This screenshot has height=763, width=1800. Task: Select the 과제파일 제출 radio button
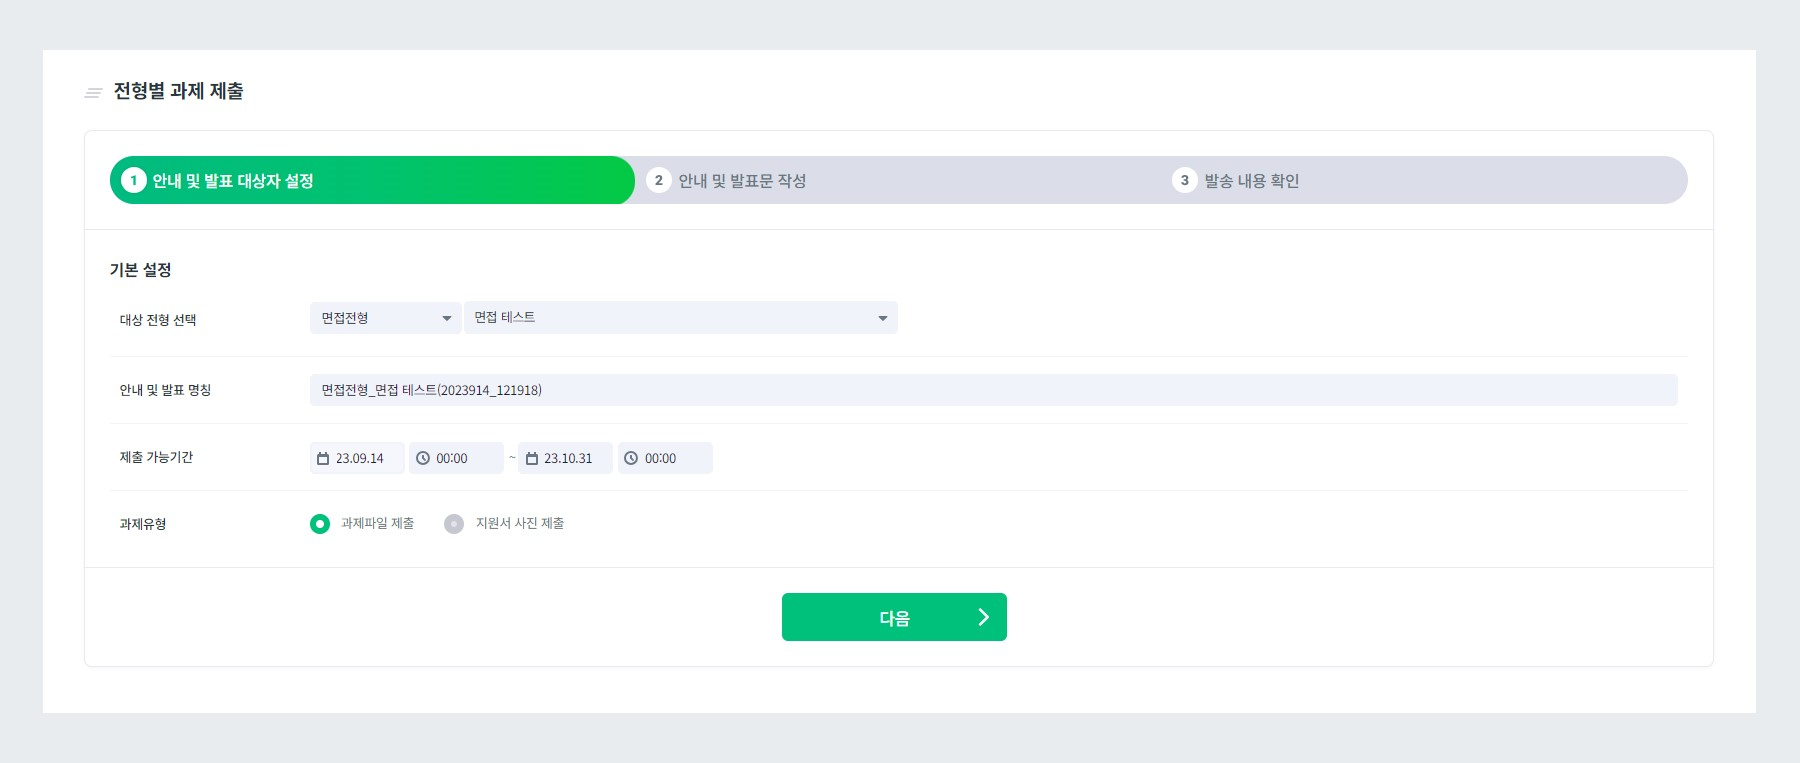[321, 522]
